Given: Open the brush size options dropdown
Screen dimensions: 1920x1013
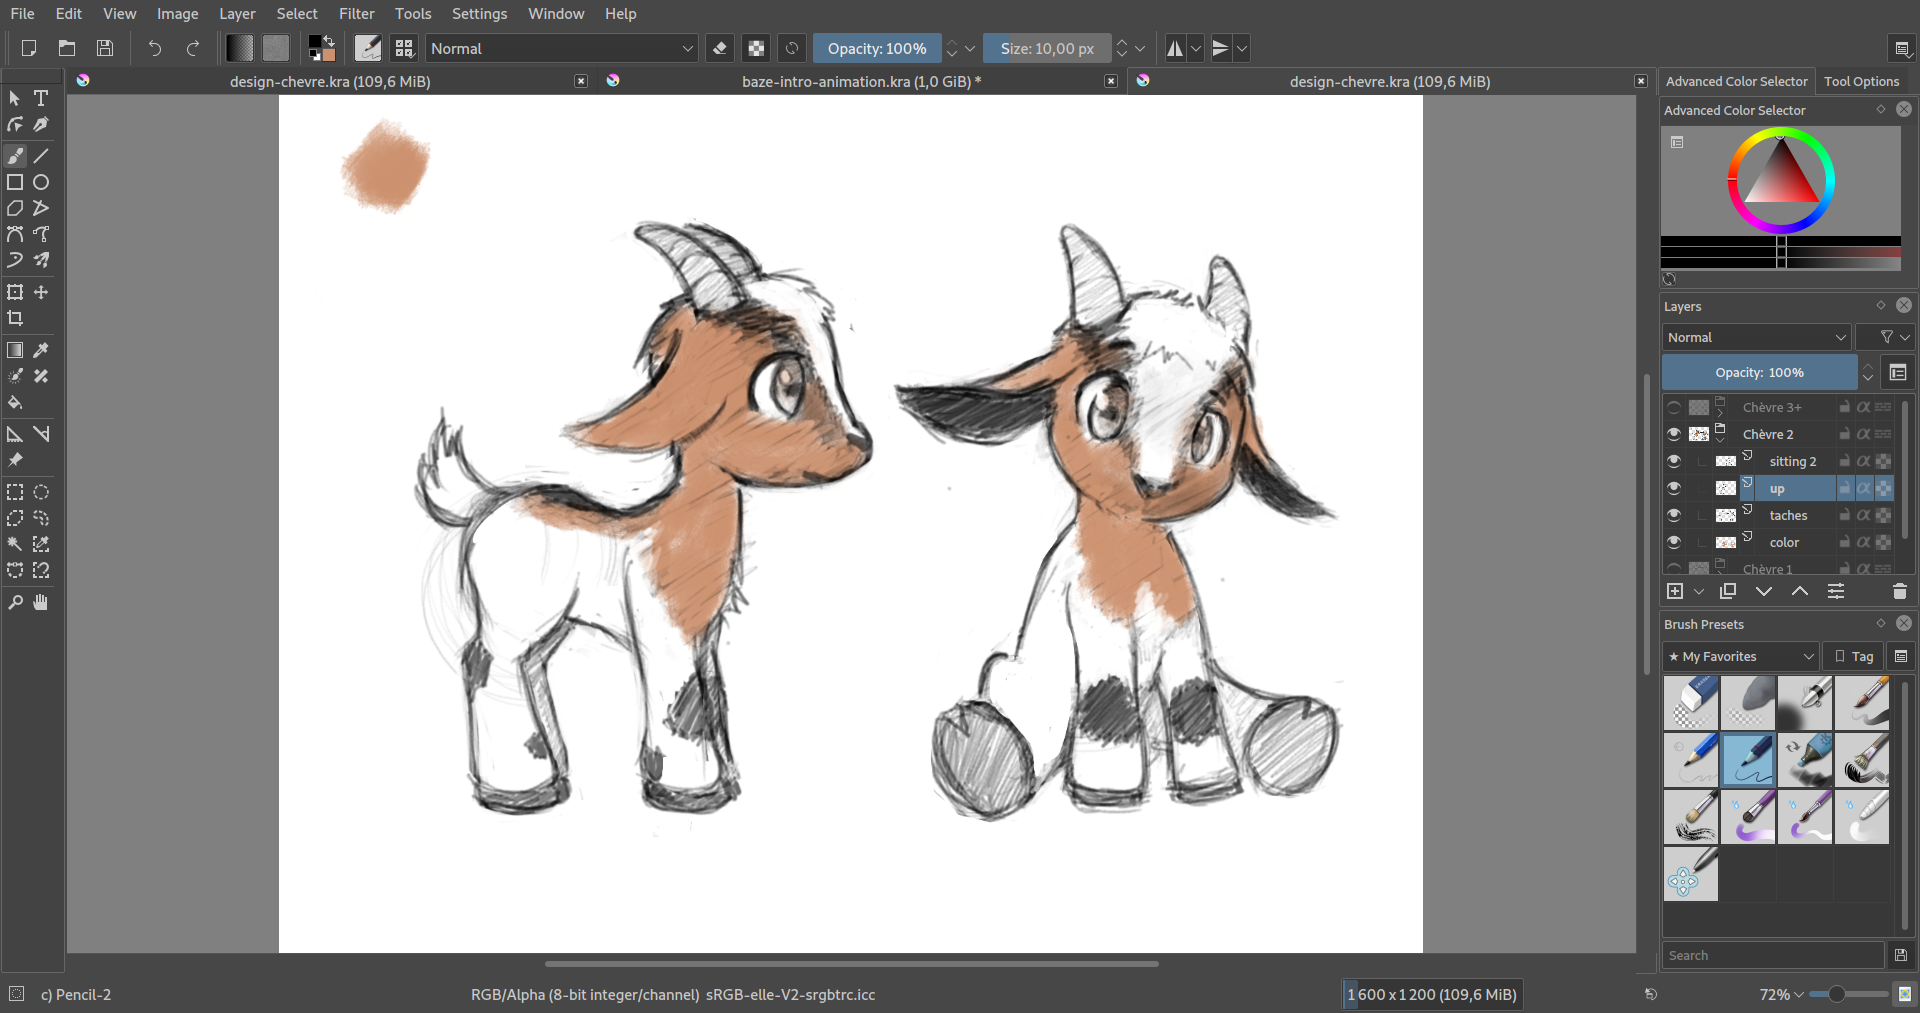Looking at the screenshot, I should [x=1140, y=48].
